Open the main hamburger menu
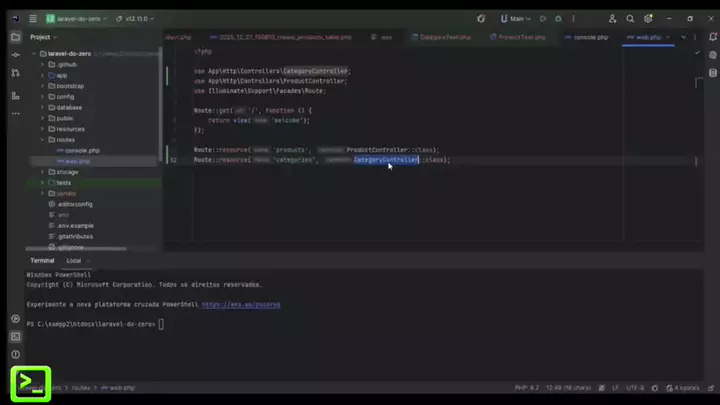The height and width of the screenshot is (405, 720). pos(32,18)
